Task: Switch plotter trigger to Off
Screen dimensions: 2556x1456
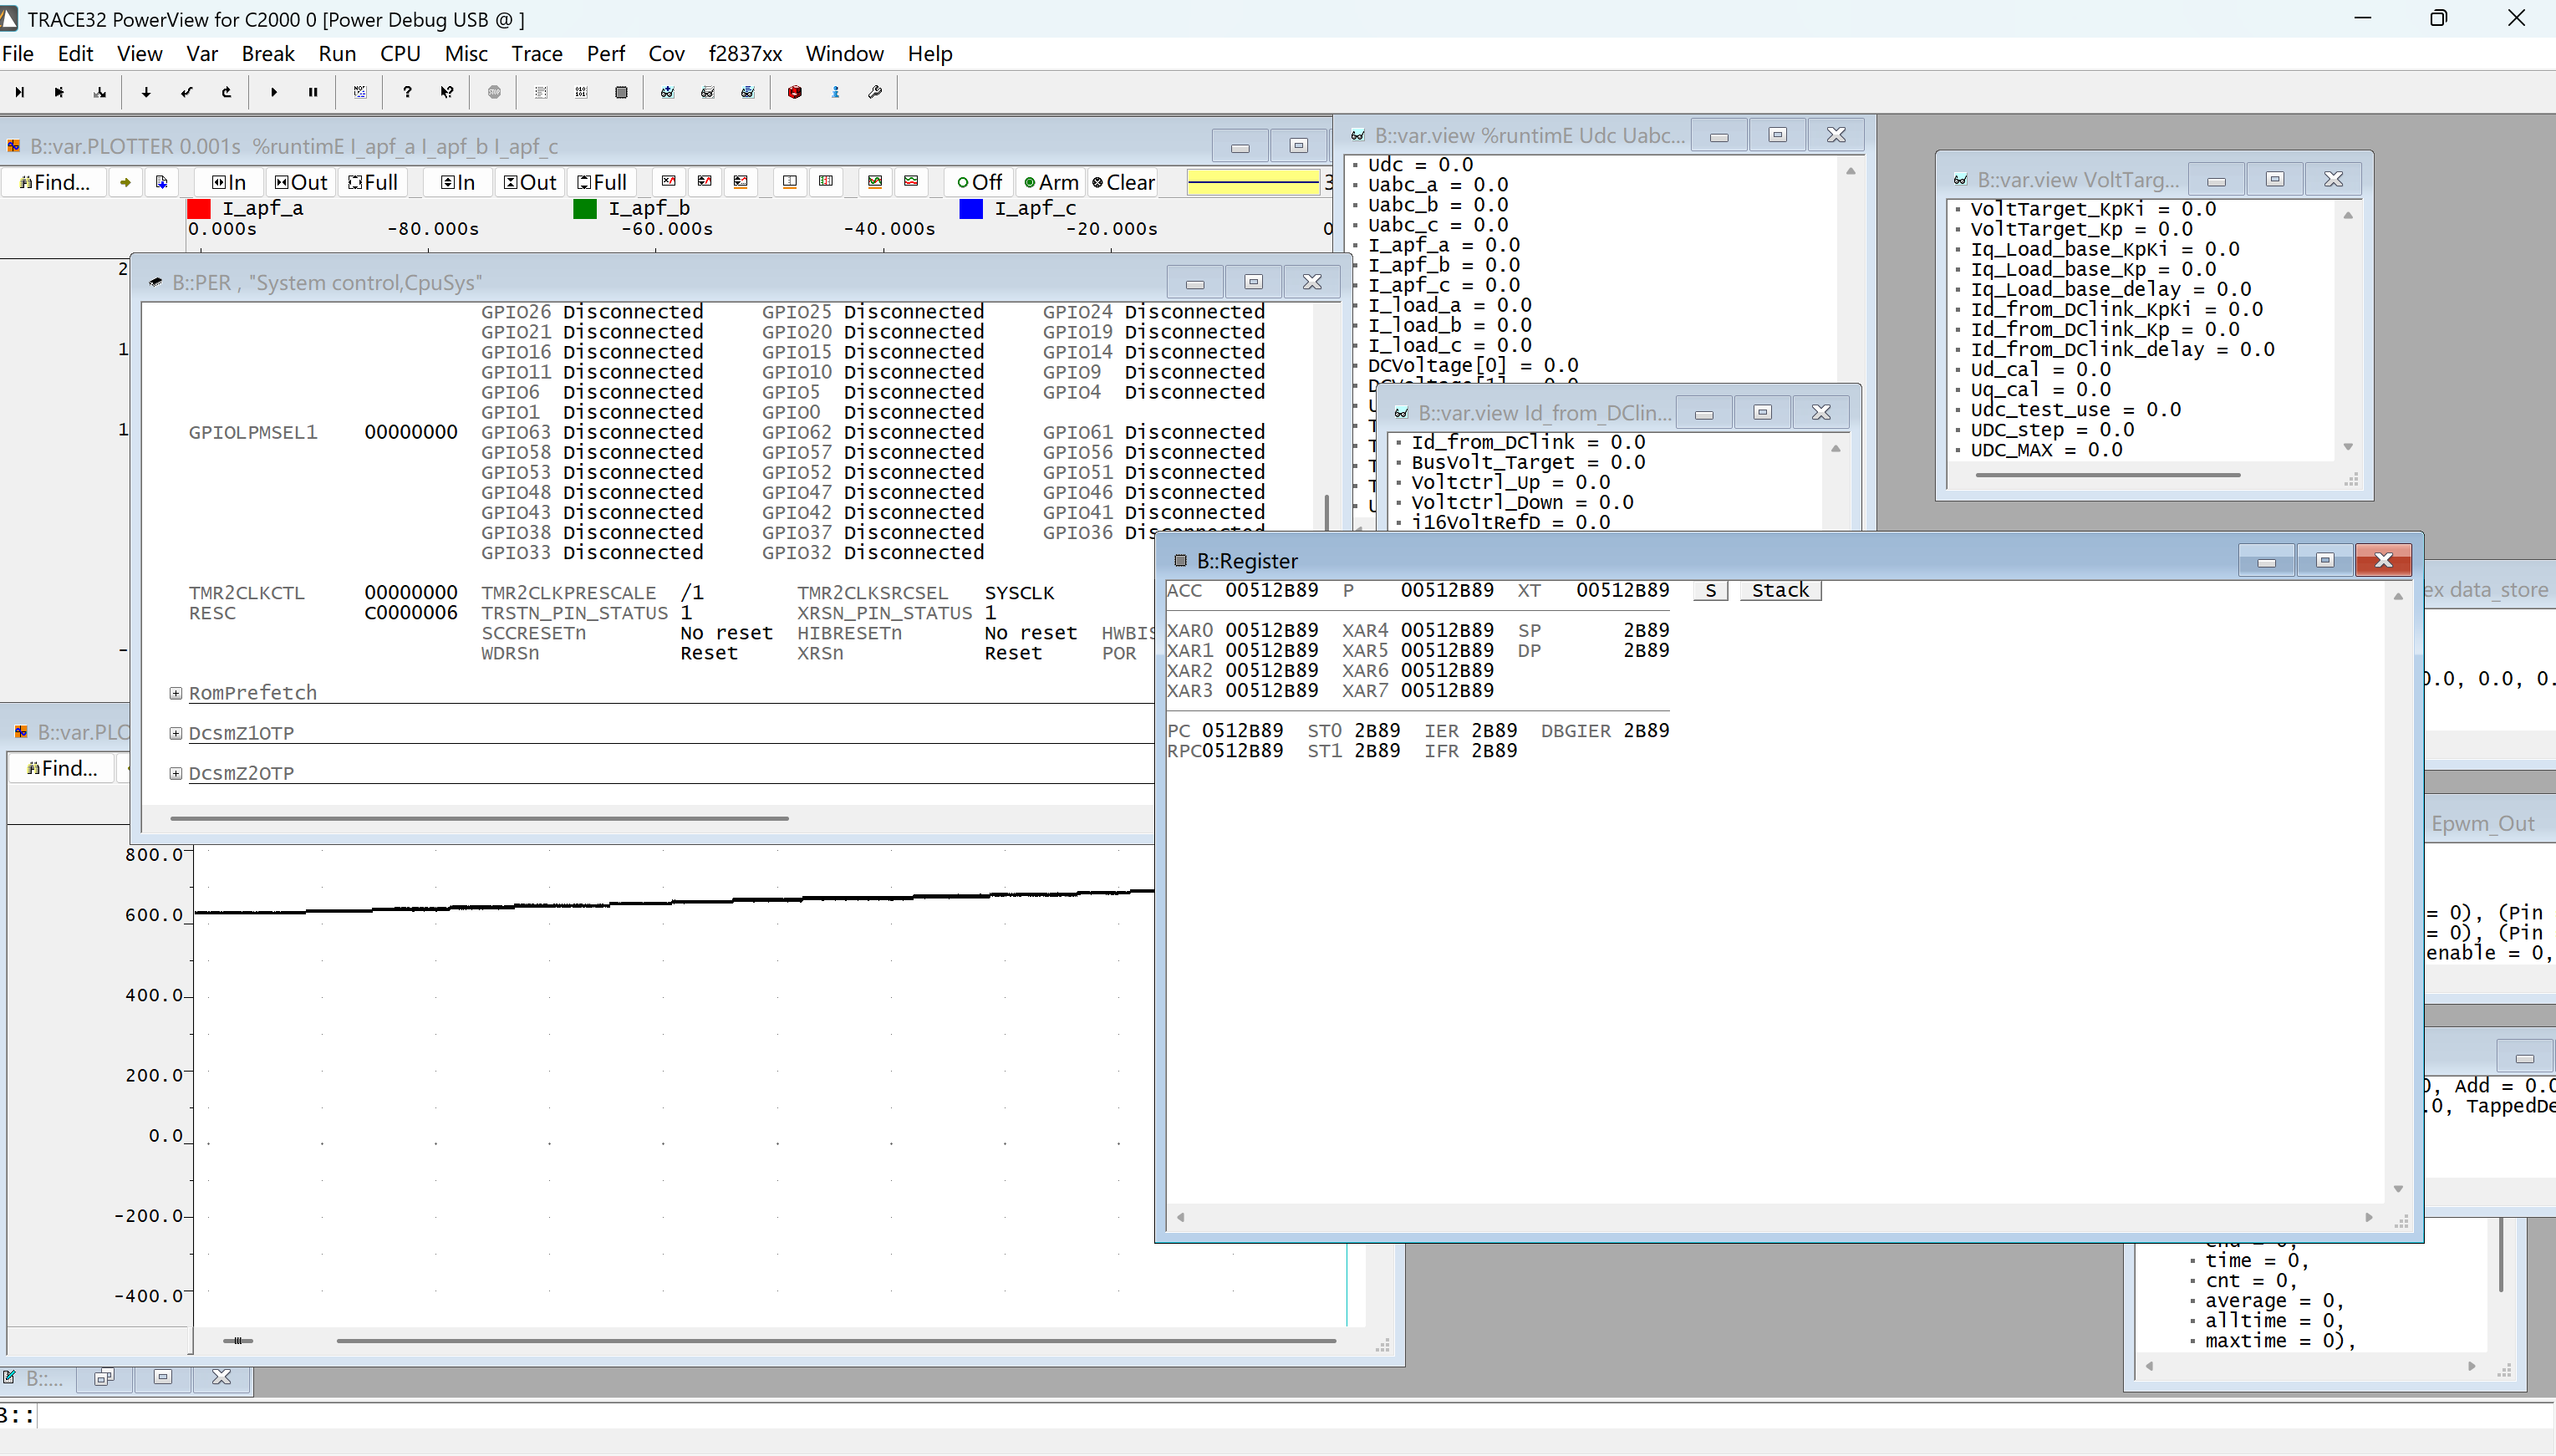Action: pos(979,182)
